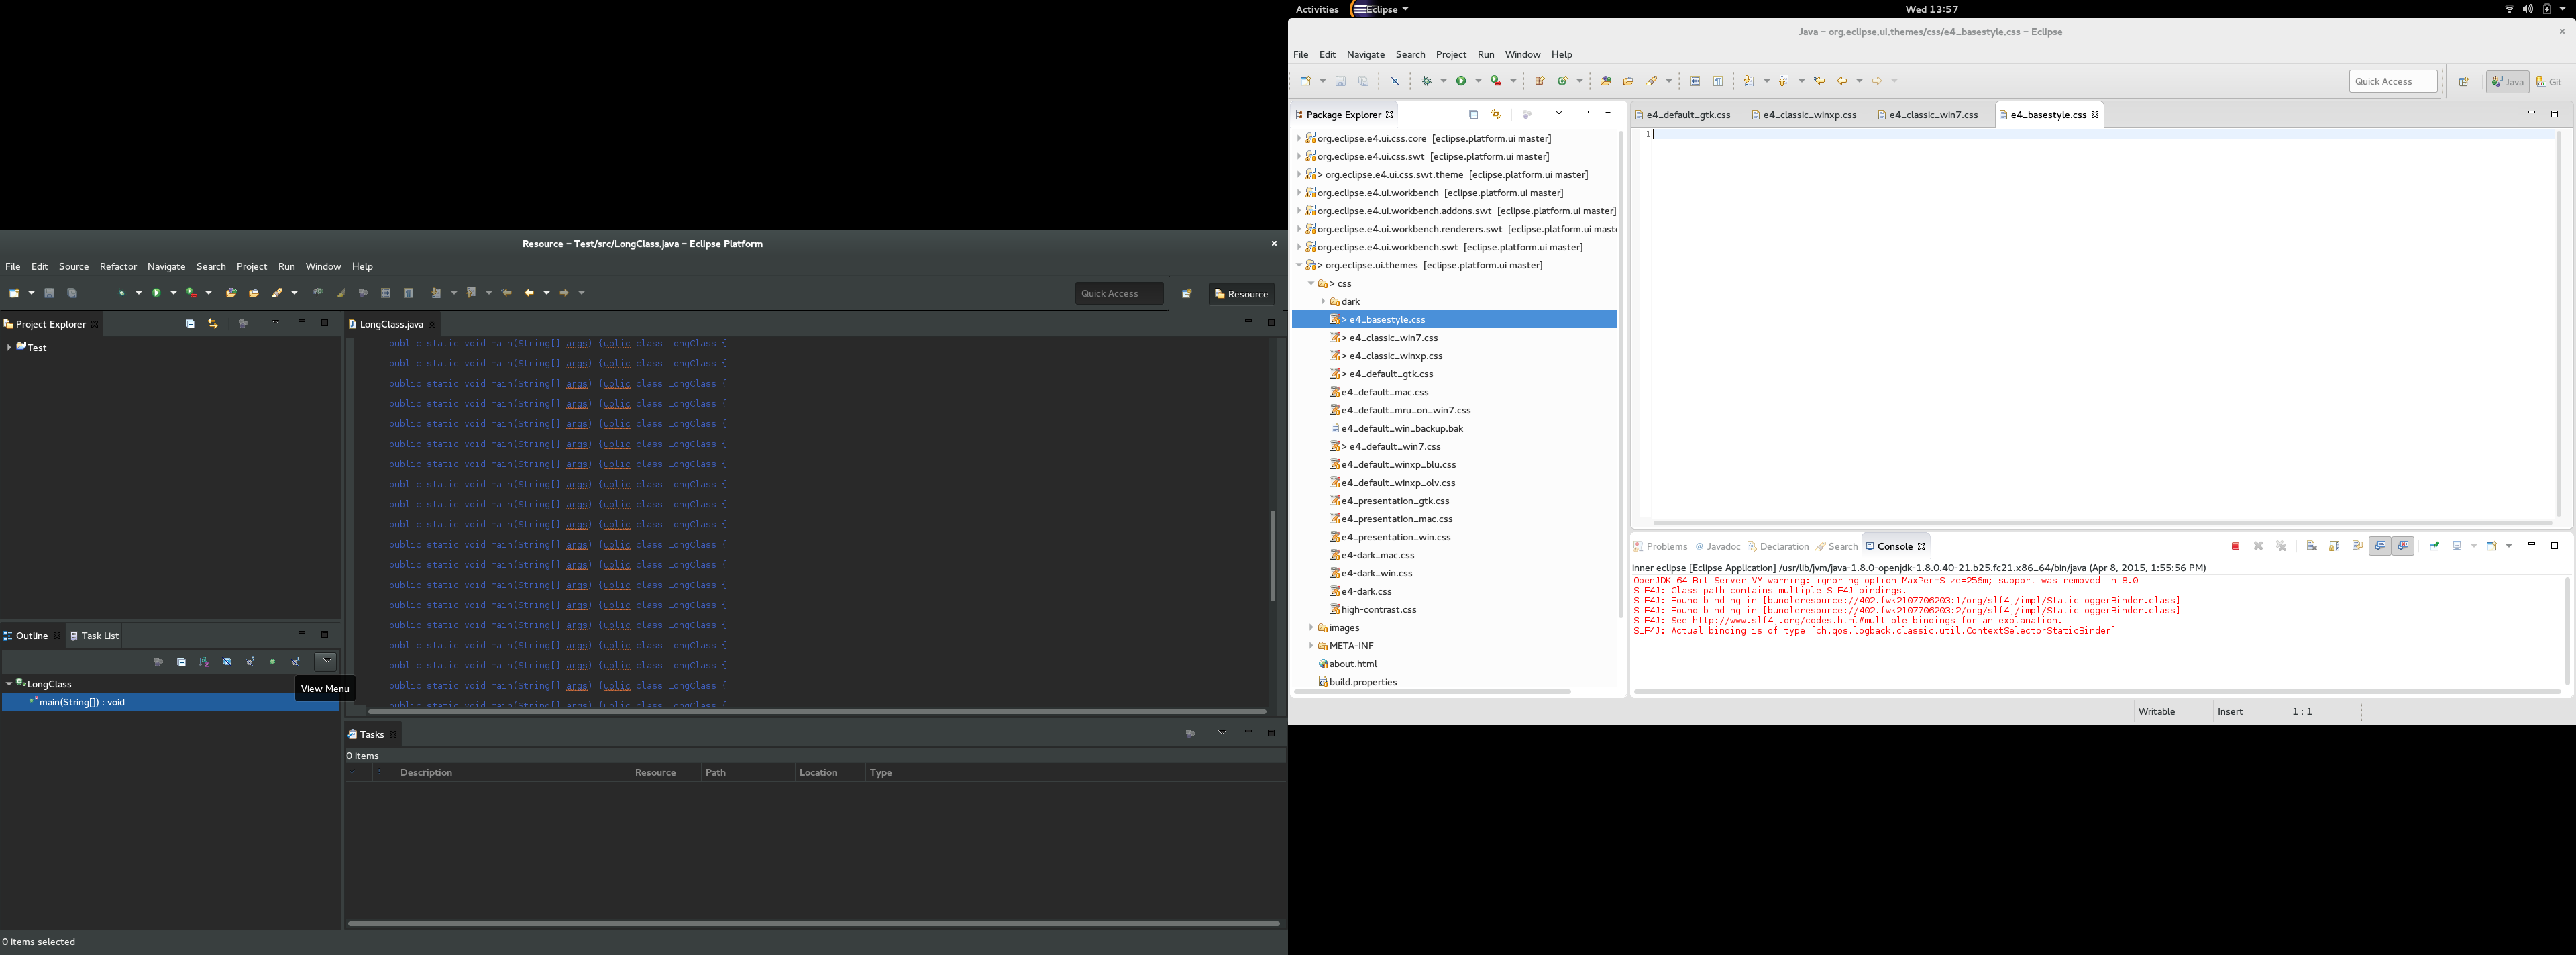Click Sort icon in Outline view toolbar

tap(204, 662)
